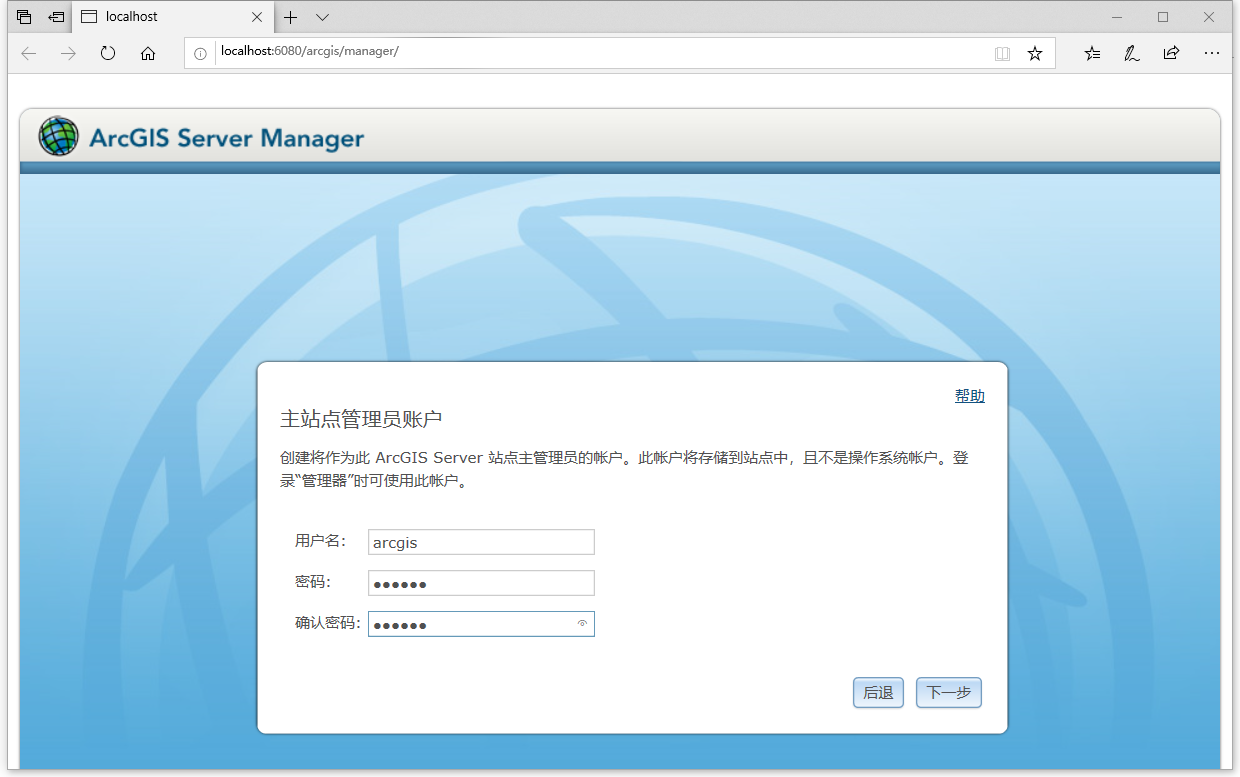This screenshot has width=1240, height=777.
Task: Click the 密码: label
Action: (313, 582)
